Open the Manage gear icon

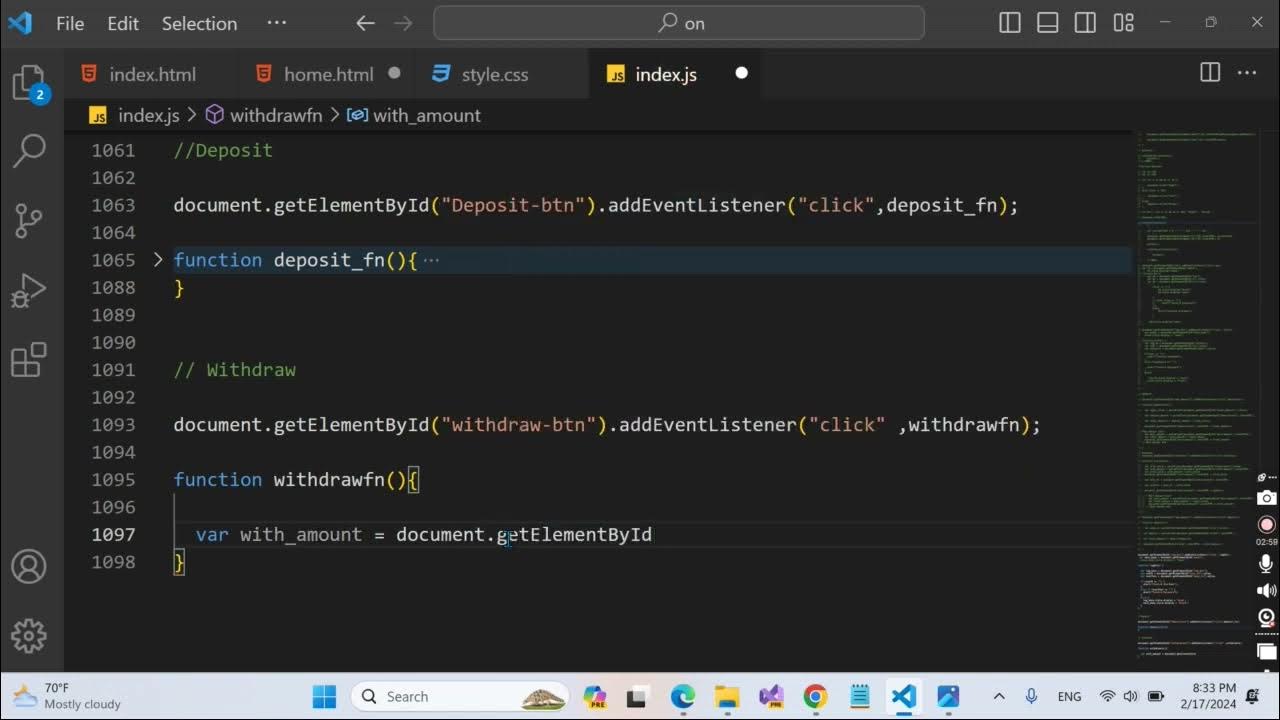[29, 635]
